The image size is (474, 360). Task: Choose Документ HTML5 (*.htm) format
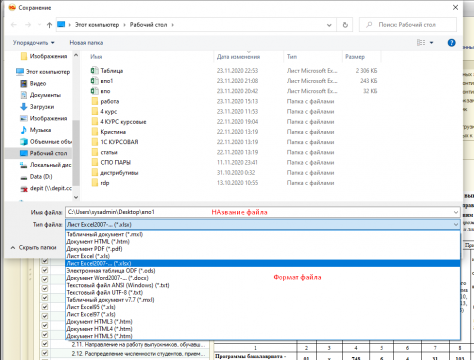(263, 336)
